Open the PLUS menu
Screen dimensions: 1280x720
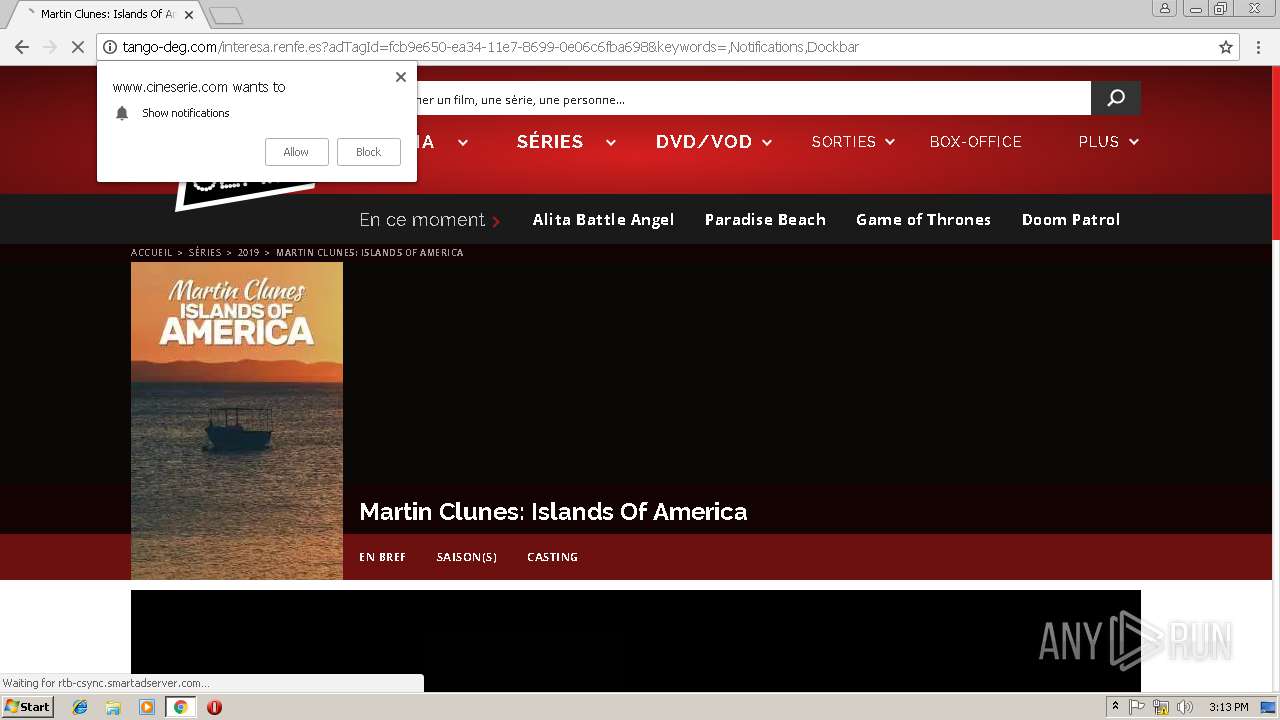(x=1098, y=142)
